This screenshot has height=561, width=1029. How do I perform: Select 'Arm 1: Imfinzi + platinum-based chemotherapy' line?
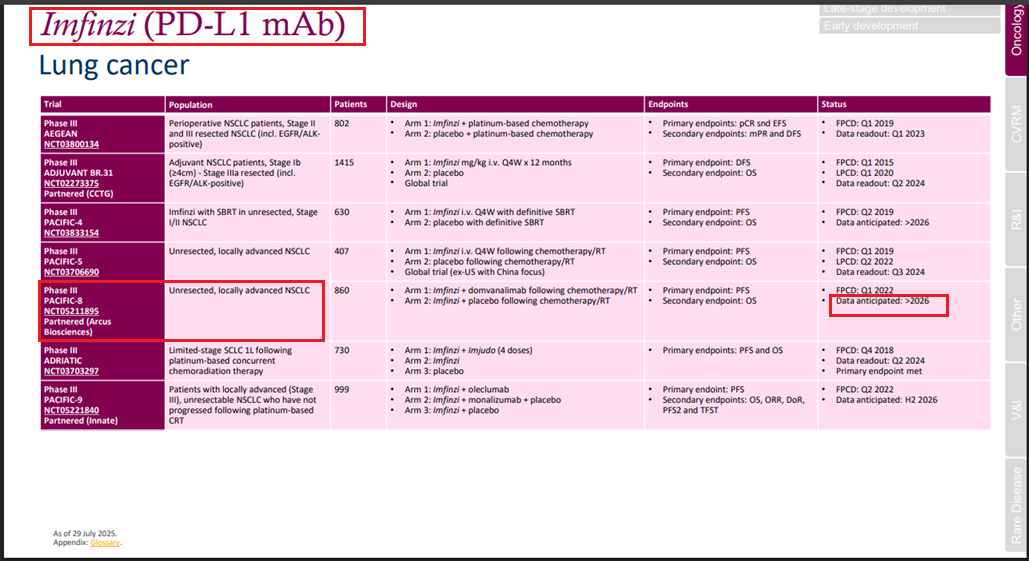coord(497,123)
